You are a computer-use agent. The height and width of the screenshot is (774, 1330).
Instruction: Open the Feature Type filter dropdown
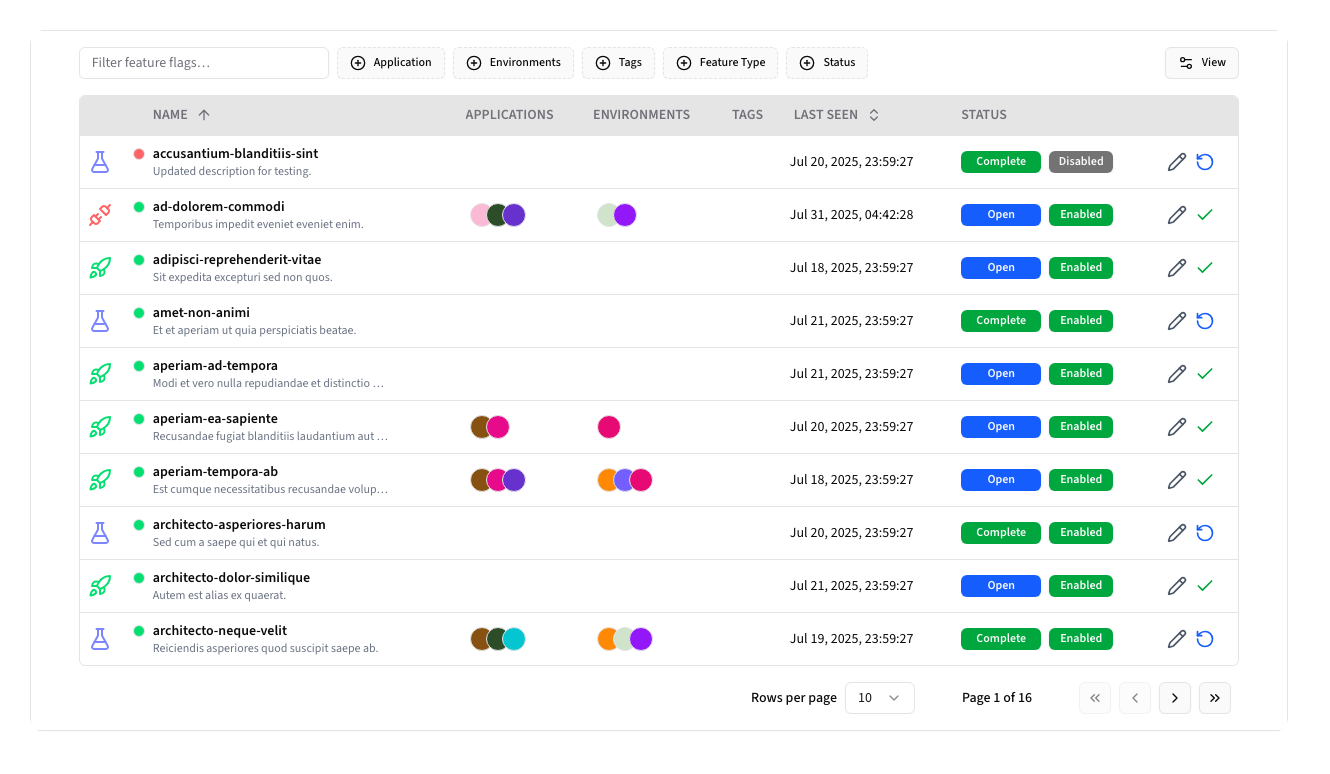click(720, 63)
